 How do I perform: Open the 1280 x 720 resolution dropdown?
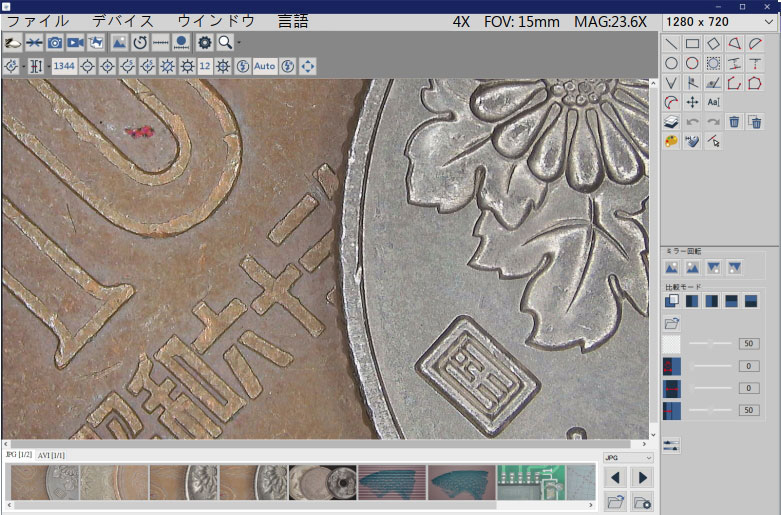point(718,21)
